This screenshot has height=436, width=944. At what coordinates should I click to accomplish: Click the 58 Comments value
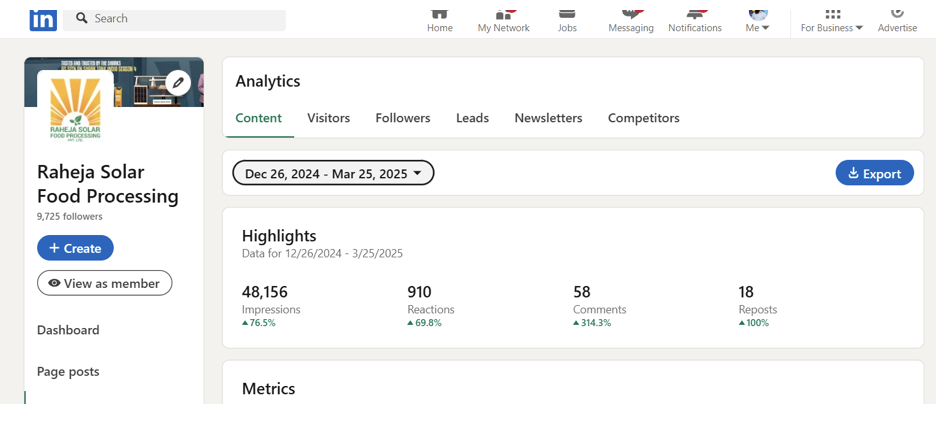pyautogui.click(x=582, y=292)
